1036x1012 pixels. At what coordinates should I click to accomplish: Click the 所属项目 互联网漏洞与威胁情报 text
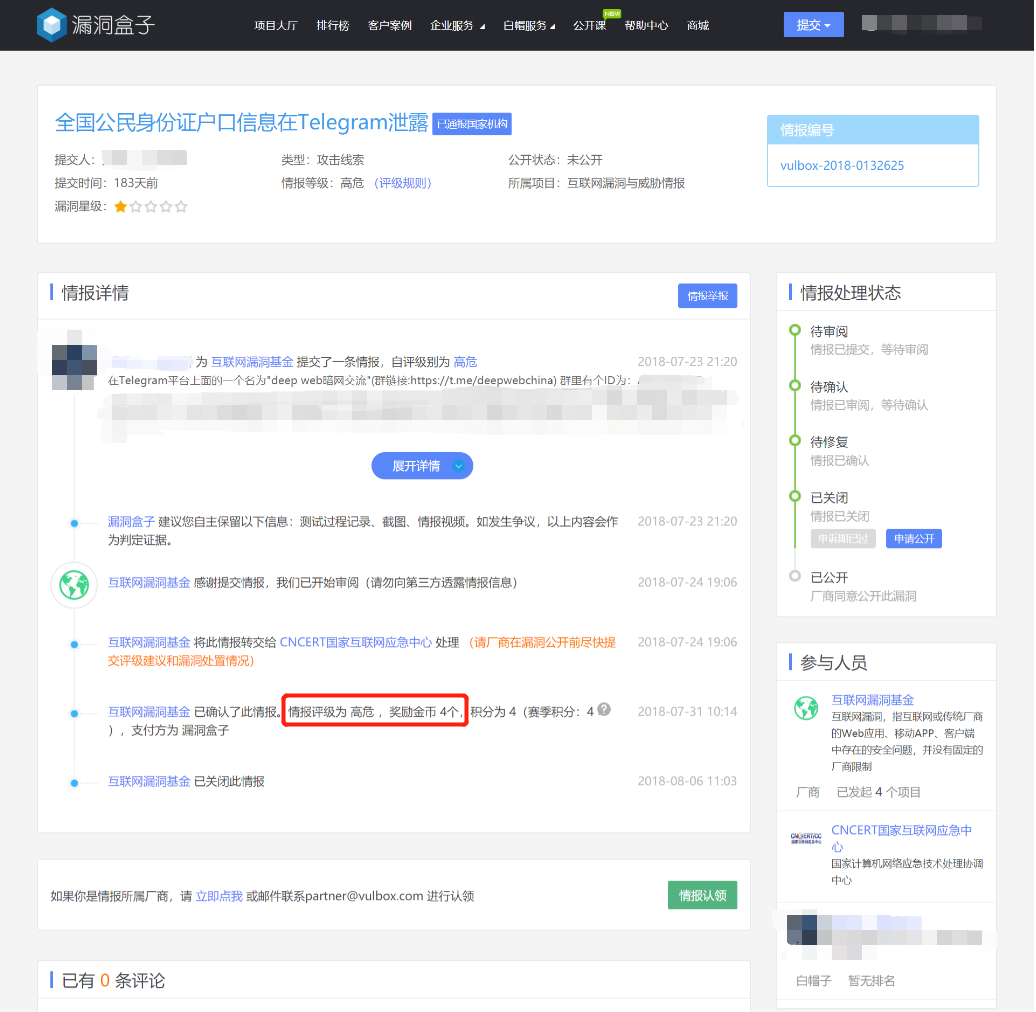pyautogui.click(x=596, y=183)
